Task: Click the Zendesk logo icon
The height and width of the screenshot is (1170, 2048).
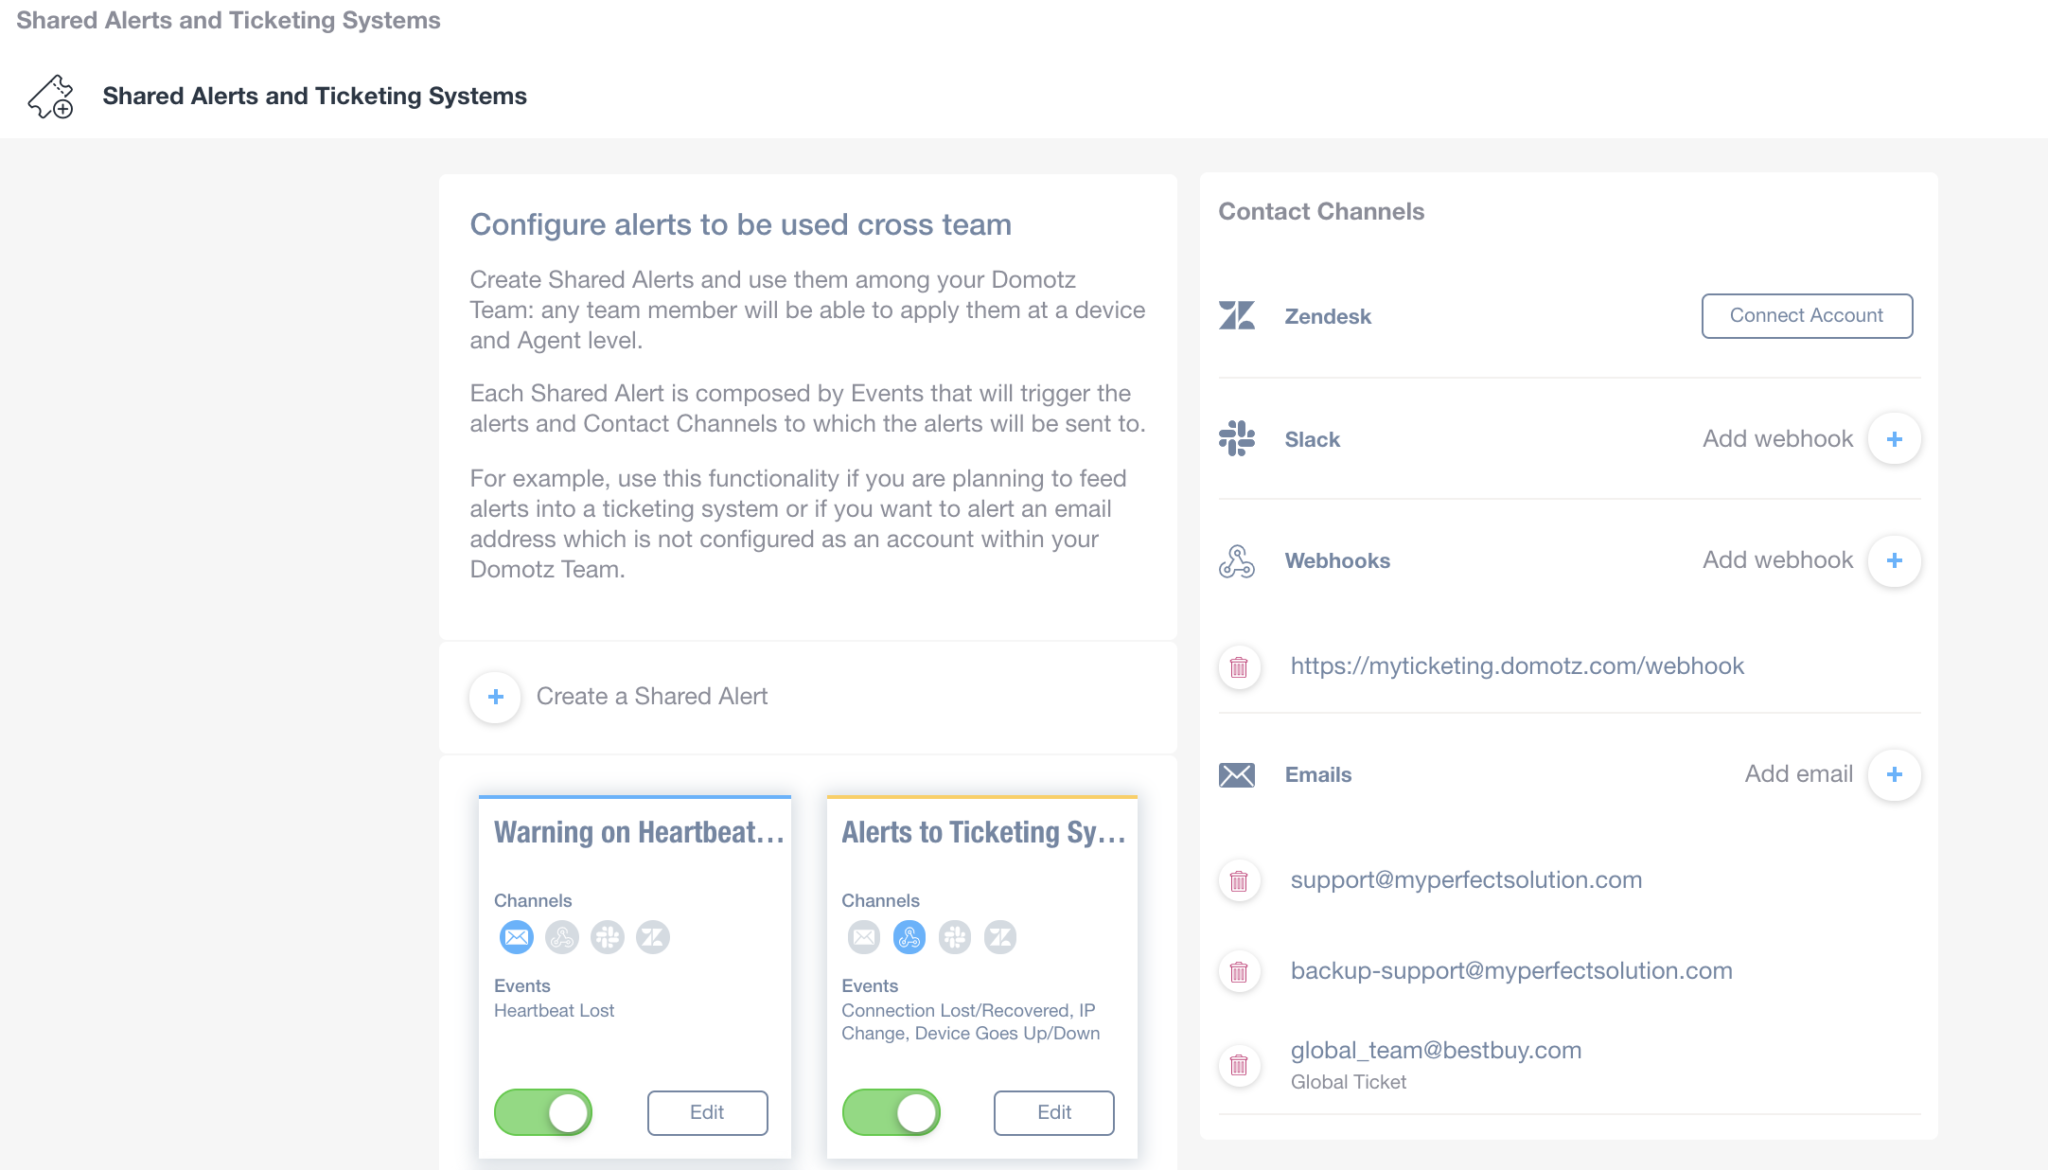Action: coord(1237,316)
